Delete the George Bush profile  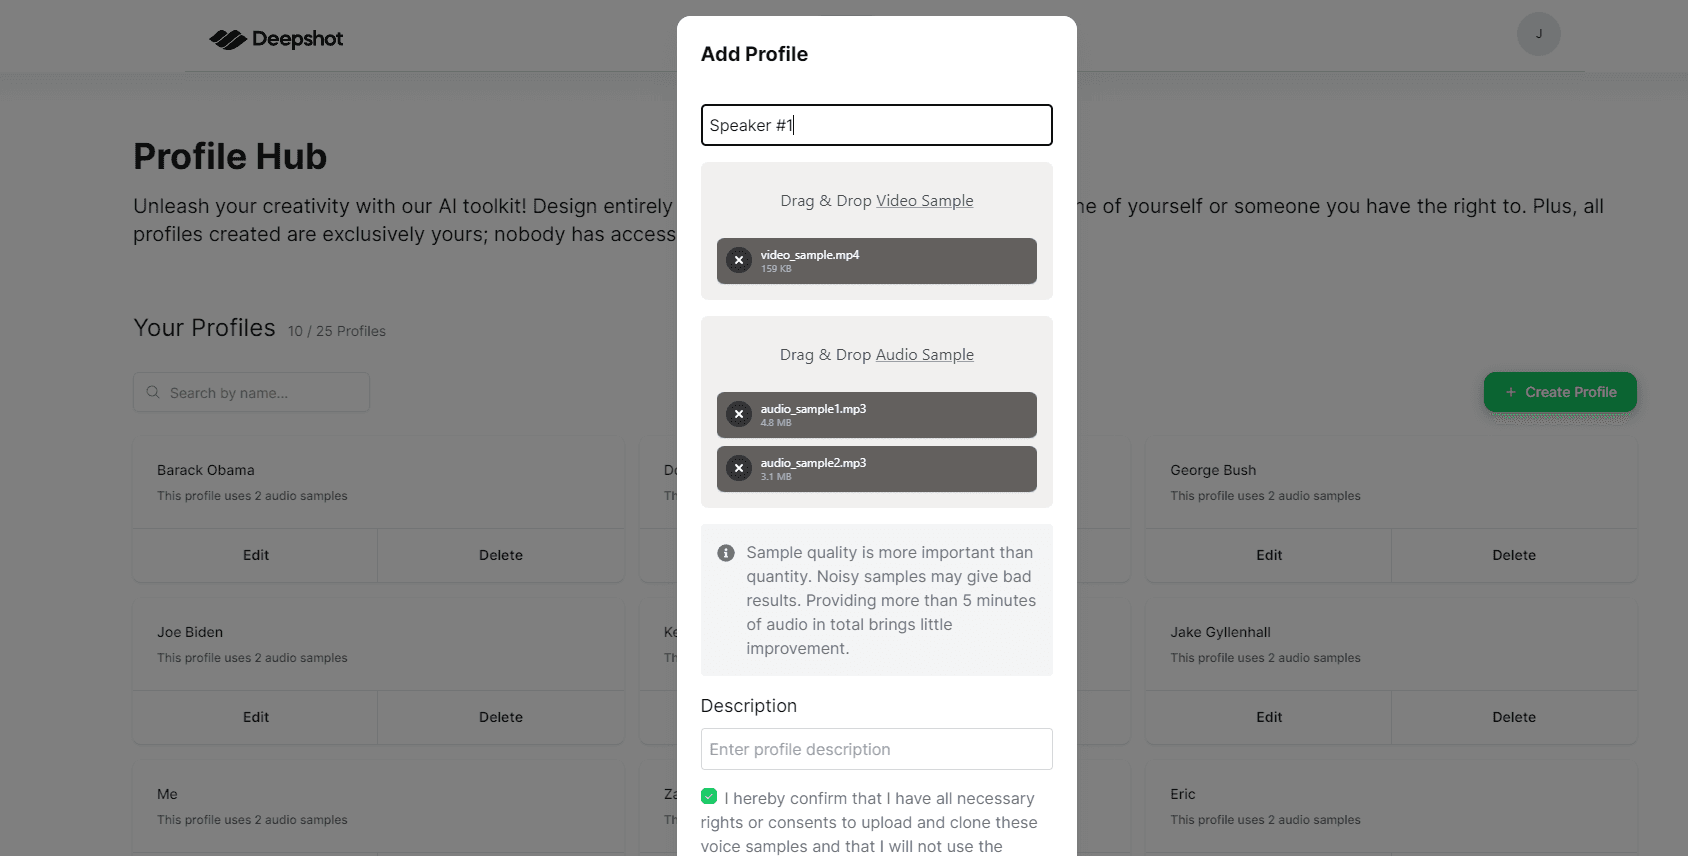point(1514,555)
